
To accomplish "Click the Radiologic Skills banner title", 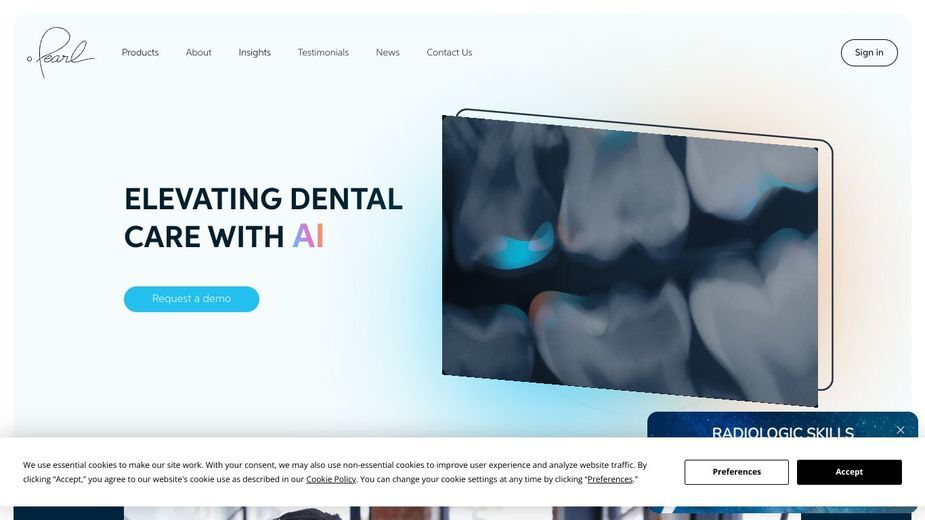I will tap(783, 433).
